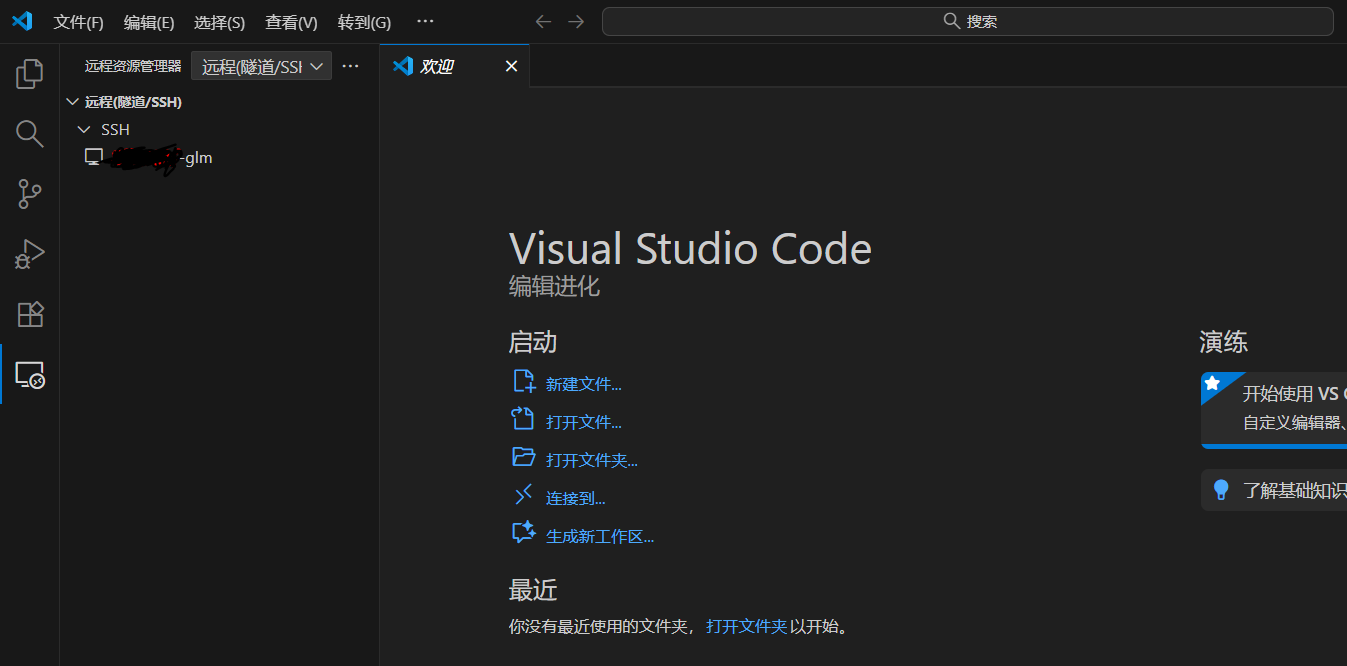Screen dimensions: 1347x666
Task: Open the more actions ellipsis in Remote Explorer
Action: tap(350, 65)
